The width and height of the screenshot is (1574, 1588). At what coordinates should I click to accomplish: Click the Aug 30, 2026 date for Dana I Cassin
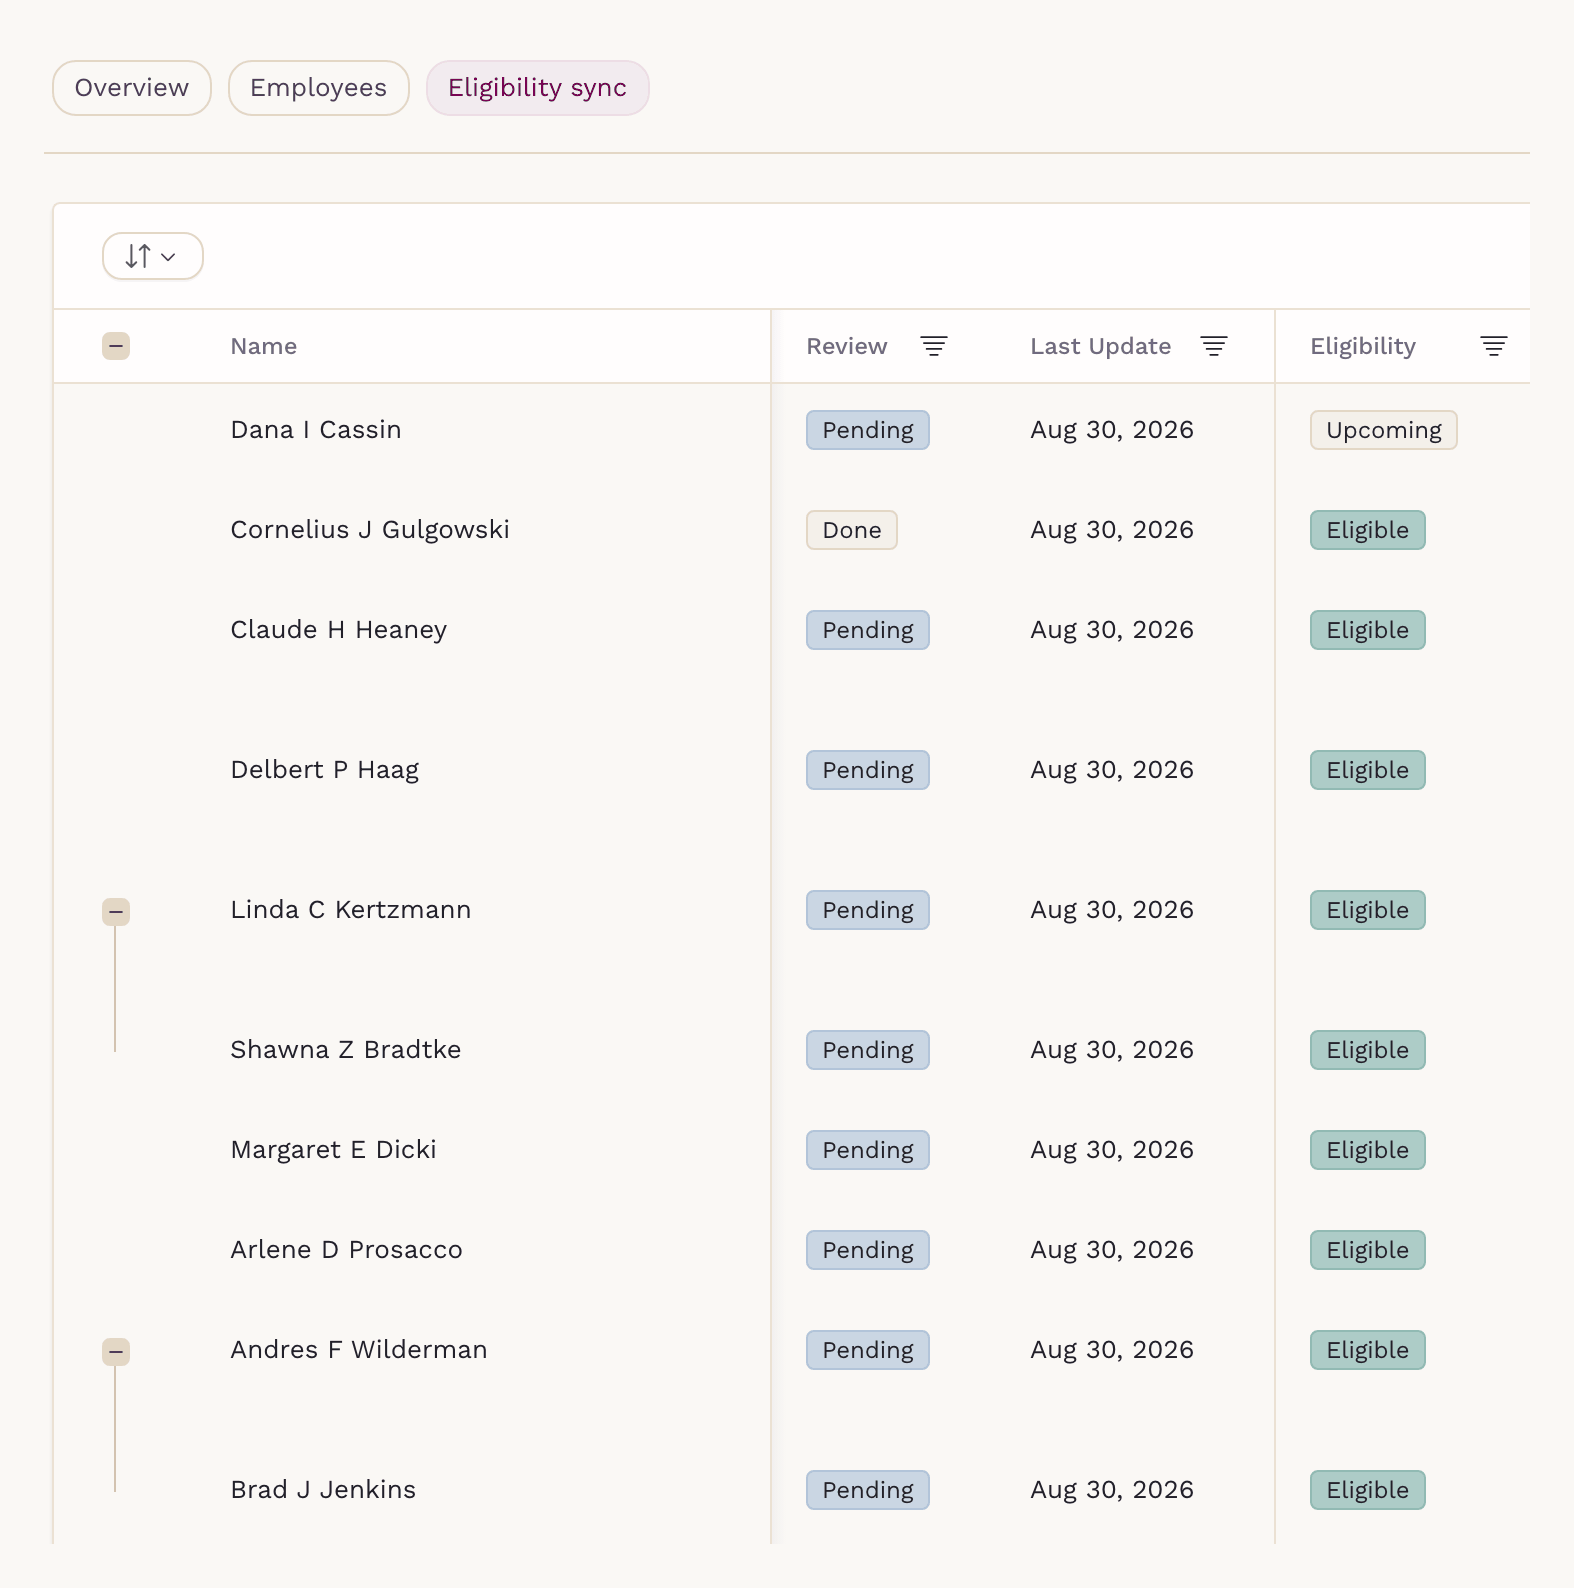(x=1112, y=430)
